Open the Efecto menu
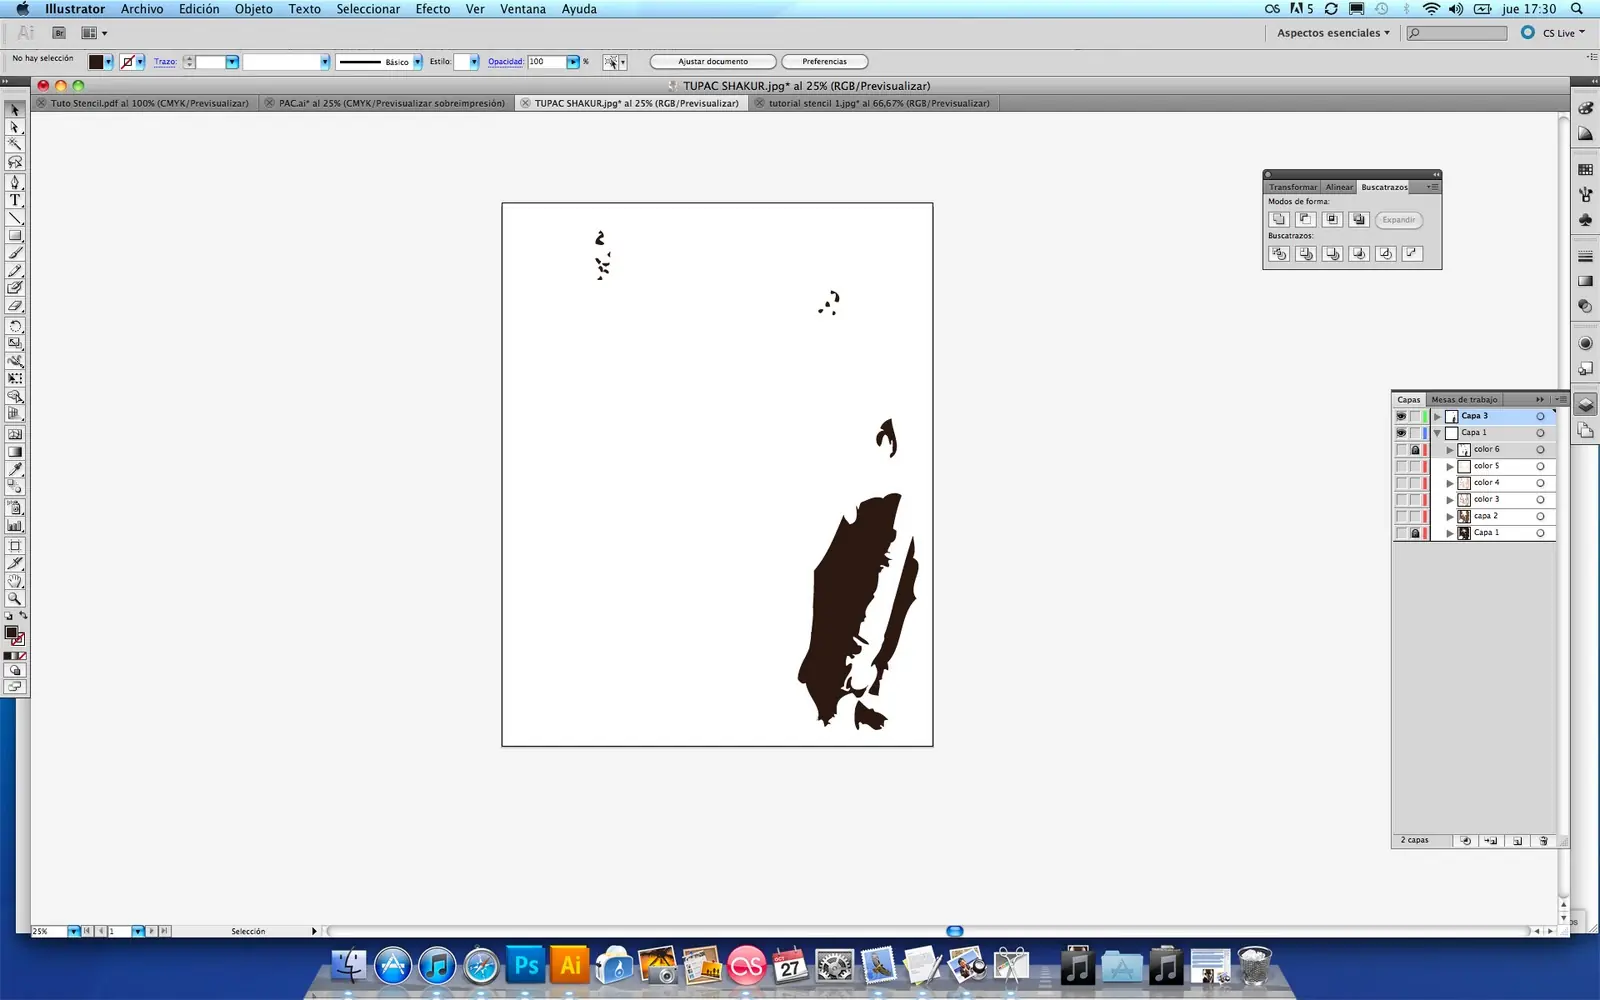Viewport: 1600px width, 1000px height. point(433,9)
